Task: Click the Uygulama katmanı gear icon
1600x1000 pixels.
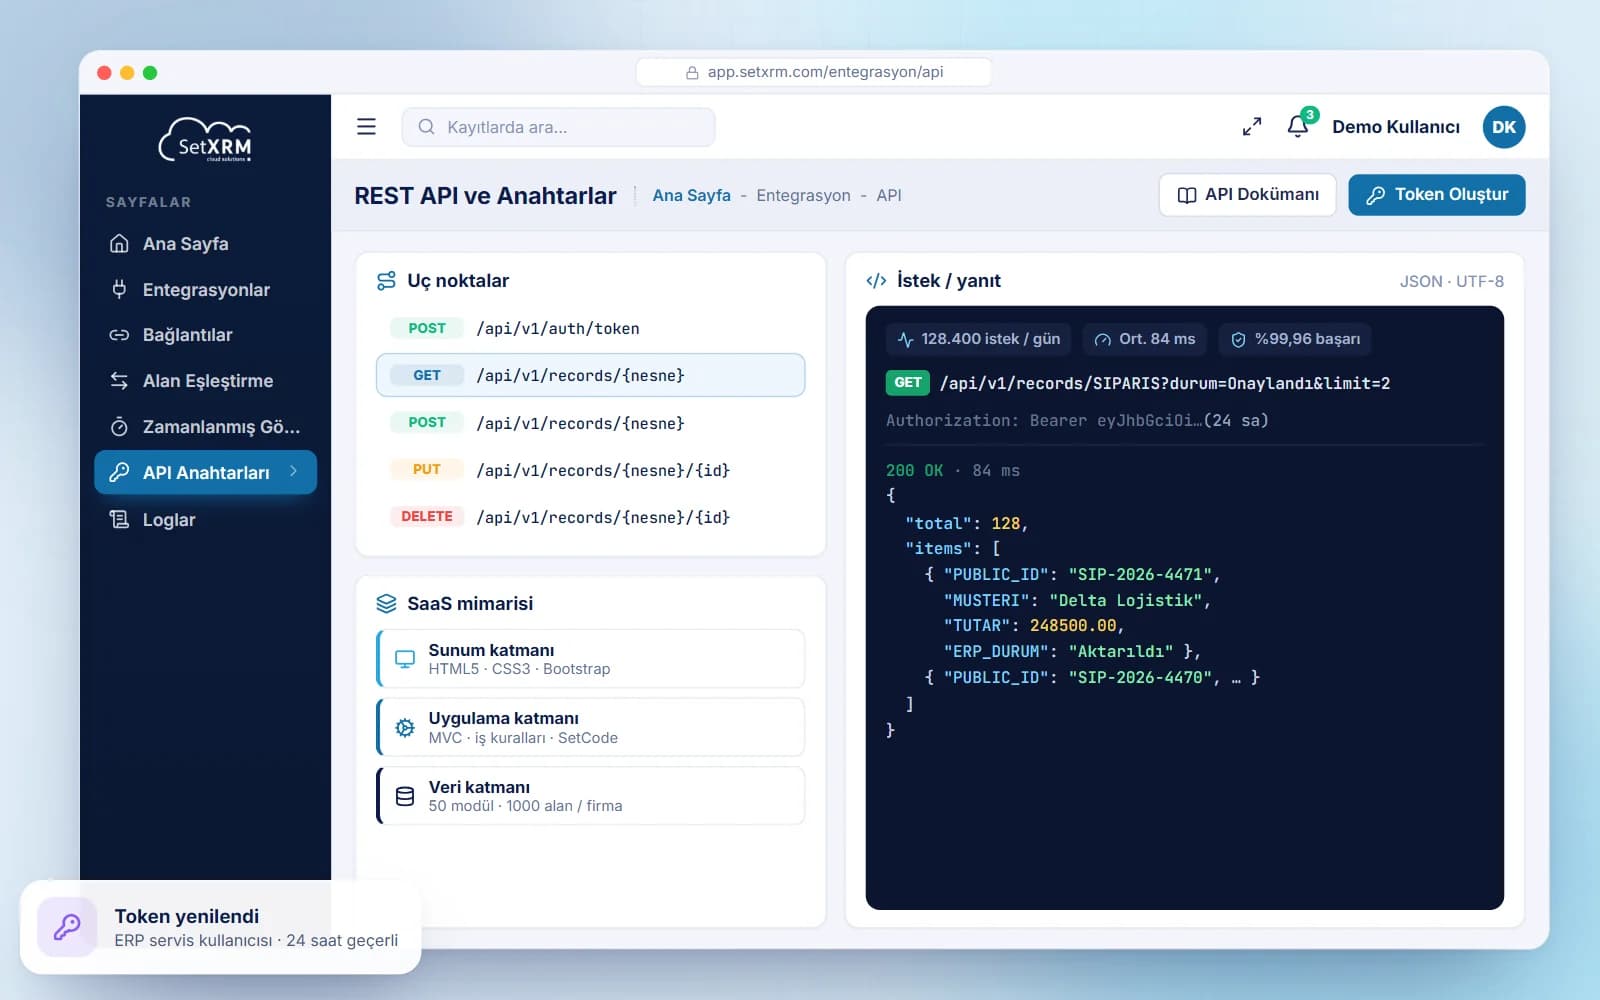Action: pyautogui.click(x=405, y=728)
